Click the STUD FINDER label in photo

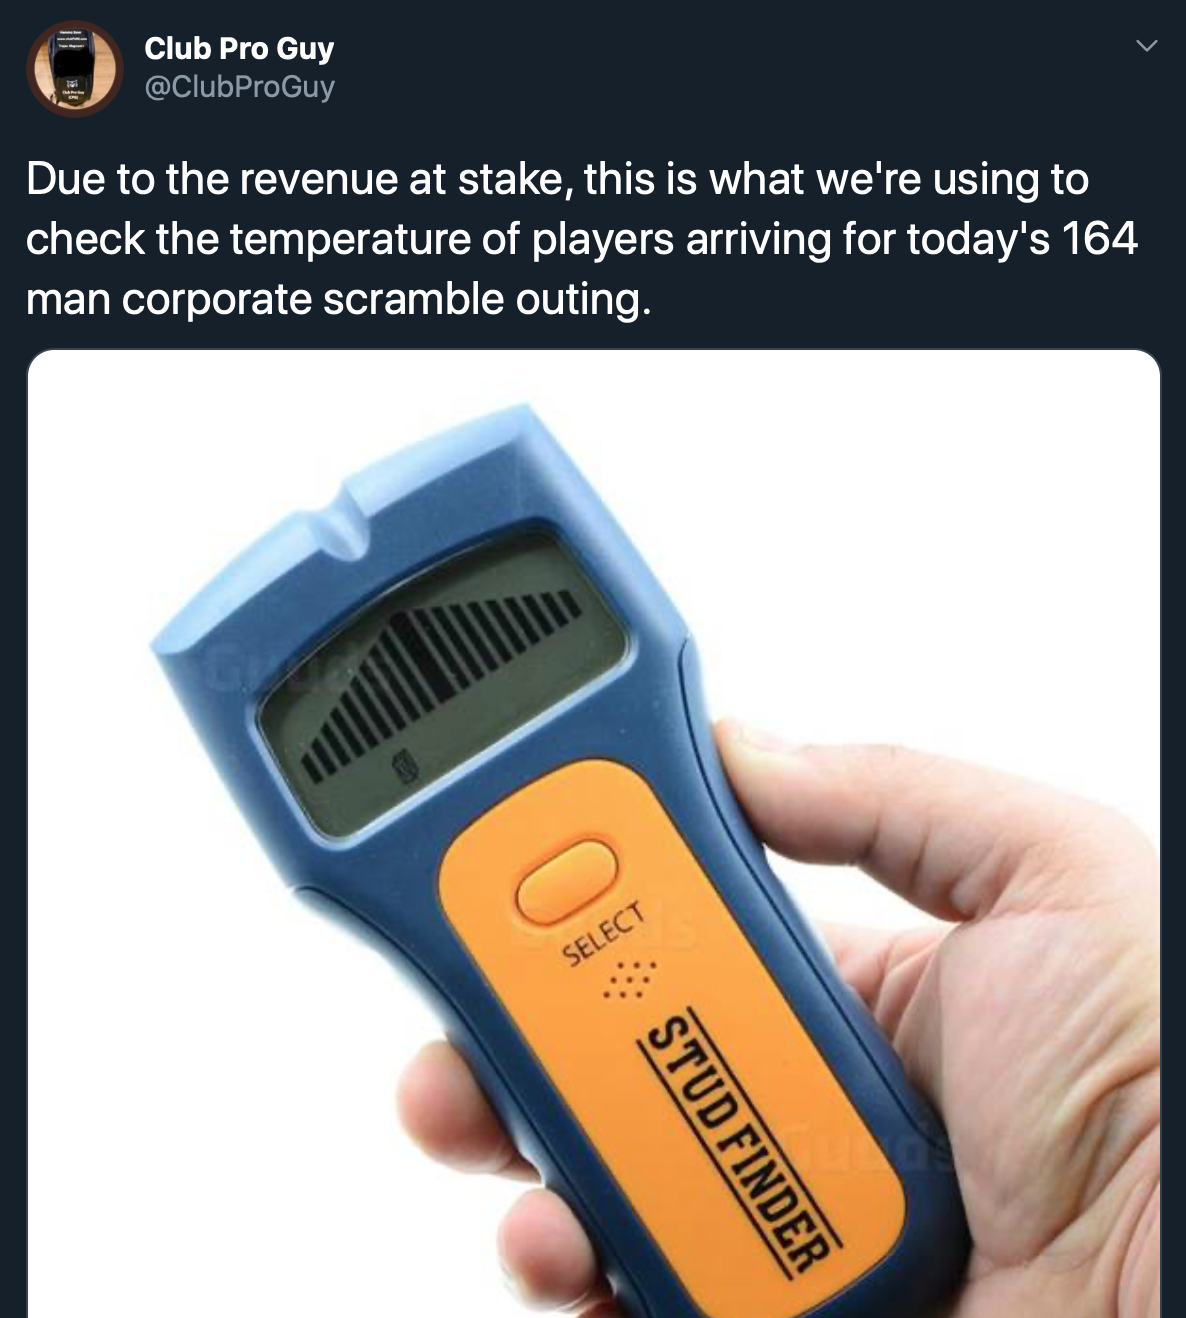pyautogui.click(x=741, y=1141)
